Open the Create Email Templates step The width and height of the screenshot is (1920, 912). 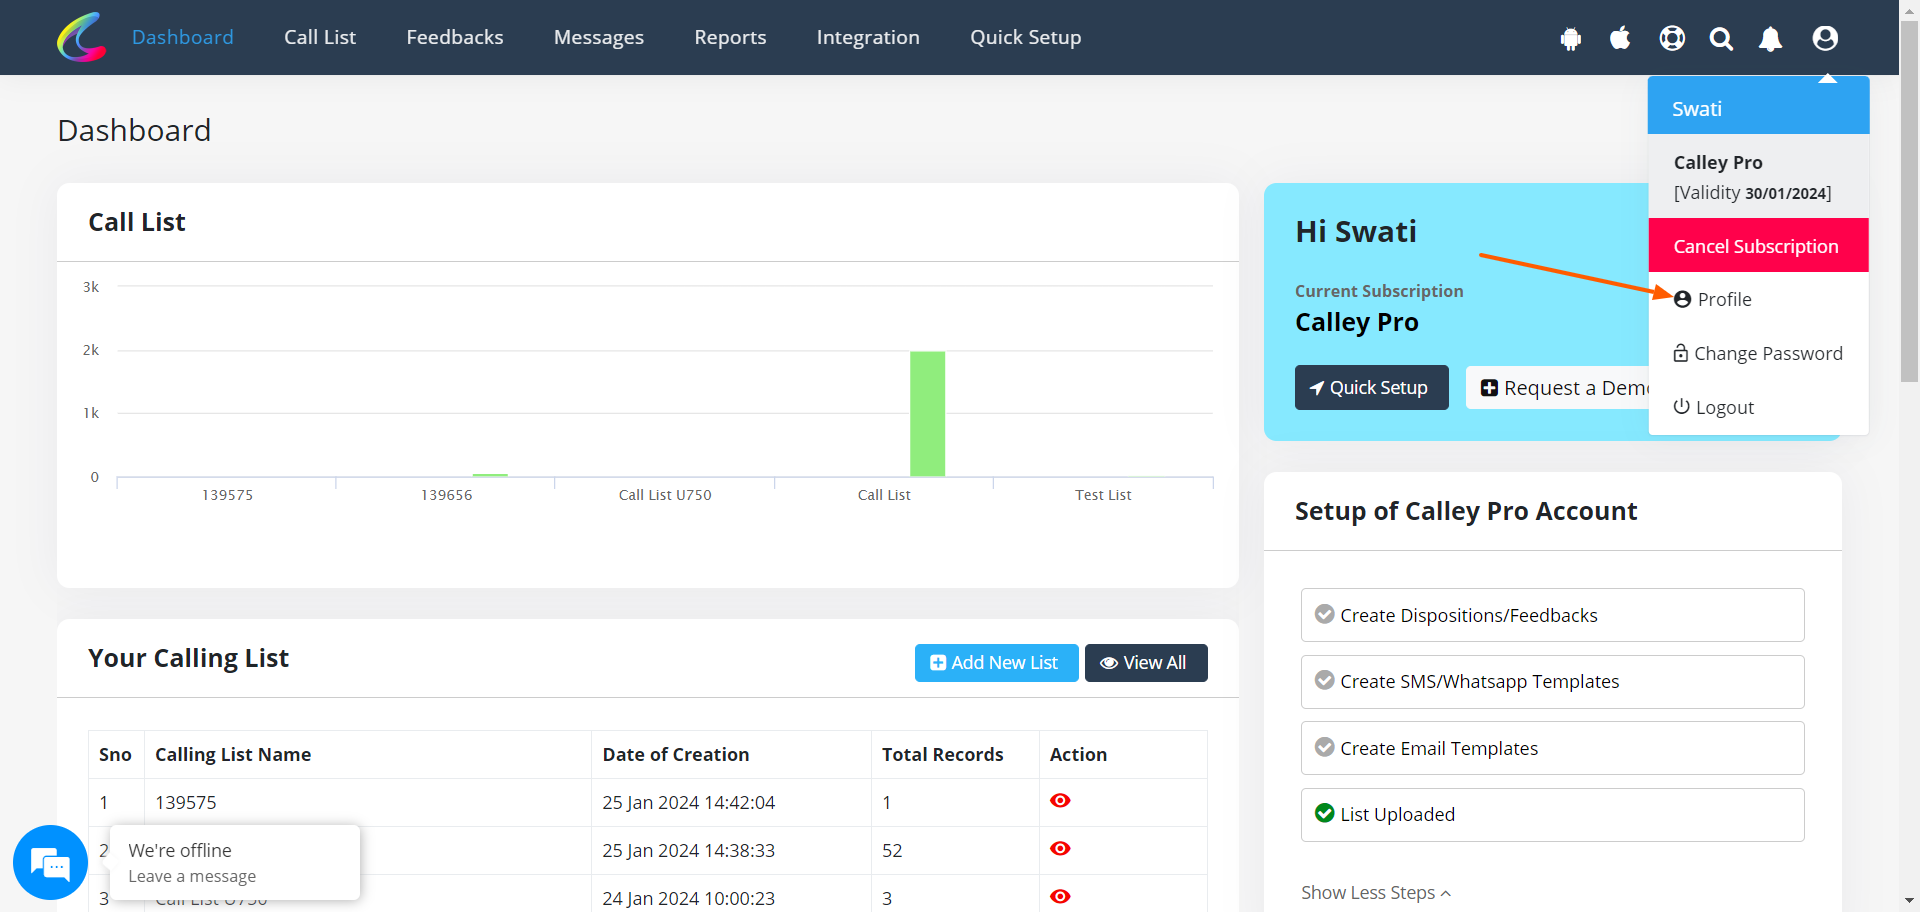1552,748
